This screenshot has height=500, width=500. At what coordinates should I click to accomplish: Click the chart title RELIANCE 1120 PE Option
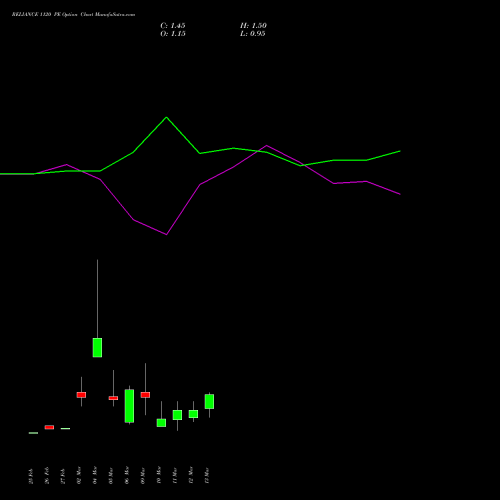point(45,15)
